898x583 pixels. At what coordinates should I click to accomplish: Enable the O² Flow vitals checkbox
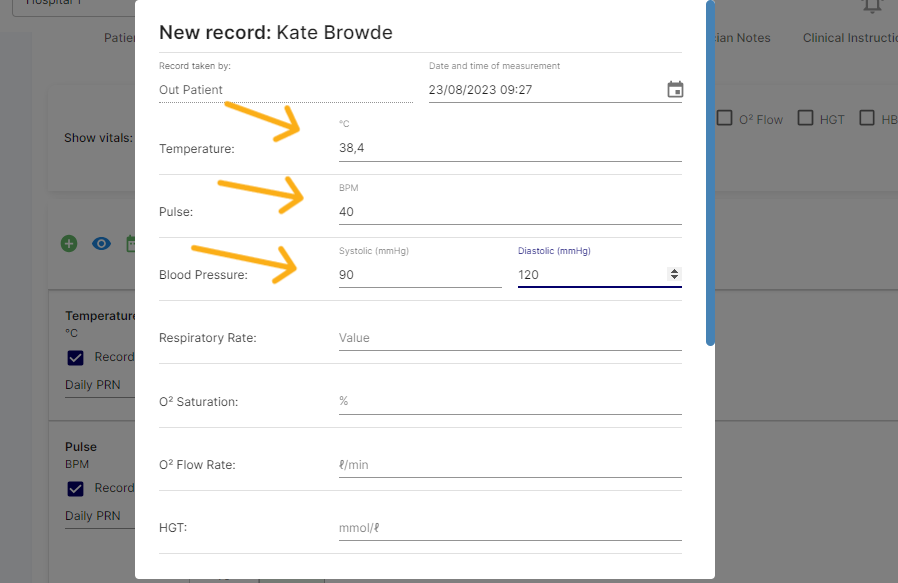725,118
